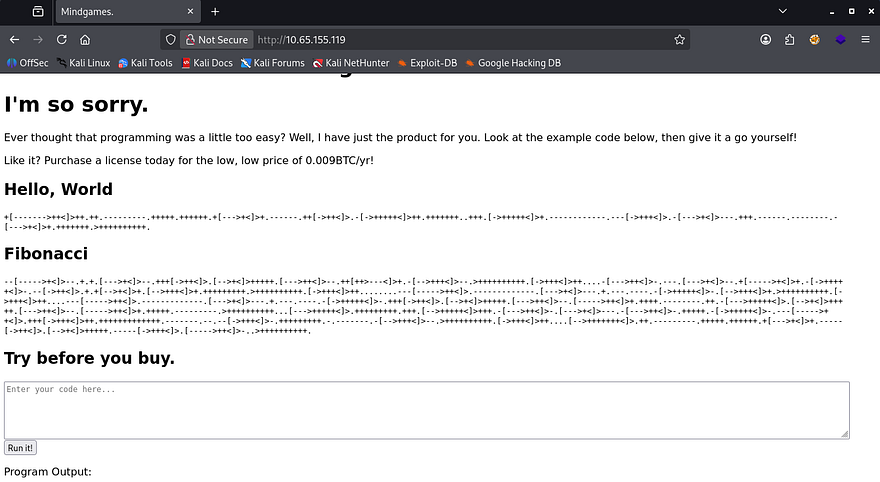This screenshot has width=880, height=482.
Task: Bookmark this page with the star icon
Action: click(680, 40)
